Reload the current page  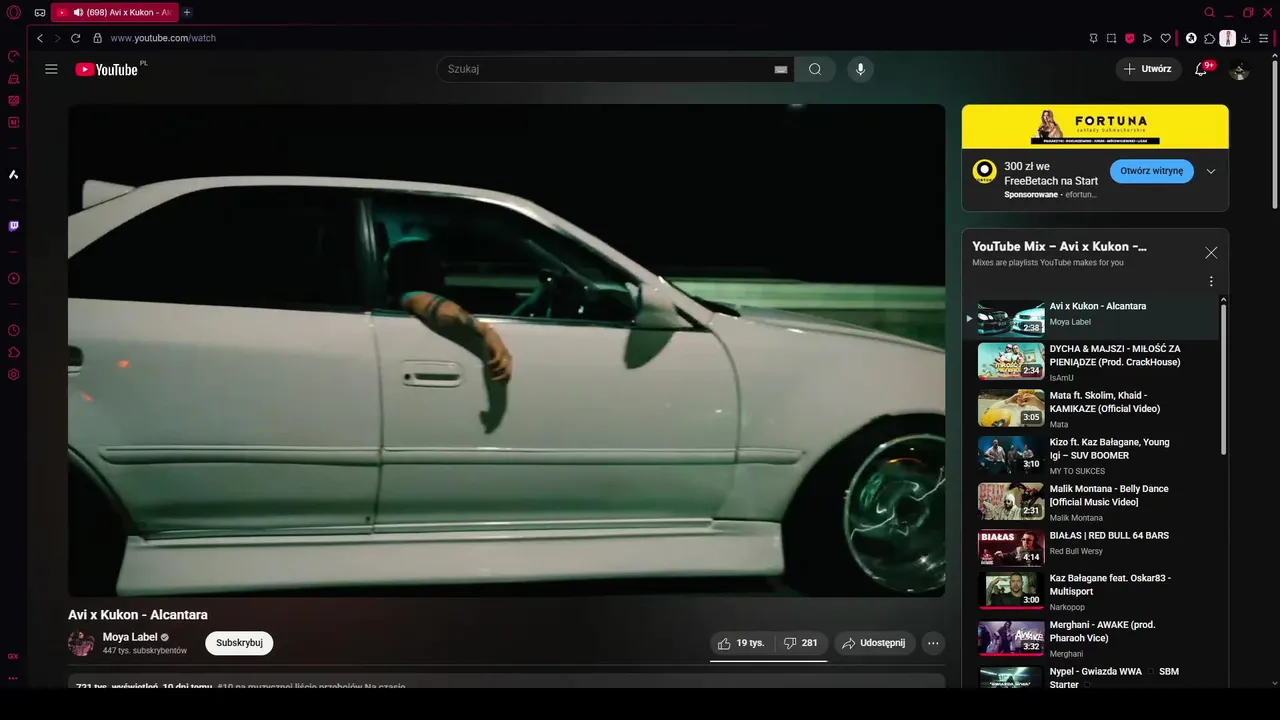point(75,38)
